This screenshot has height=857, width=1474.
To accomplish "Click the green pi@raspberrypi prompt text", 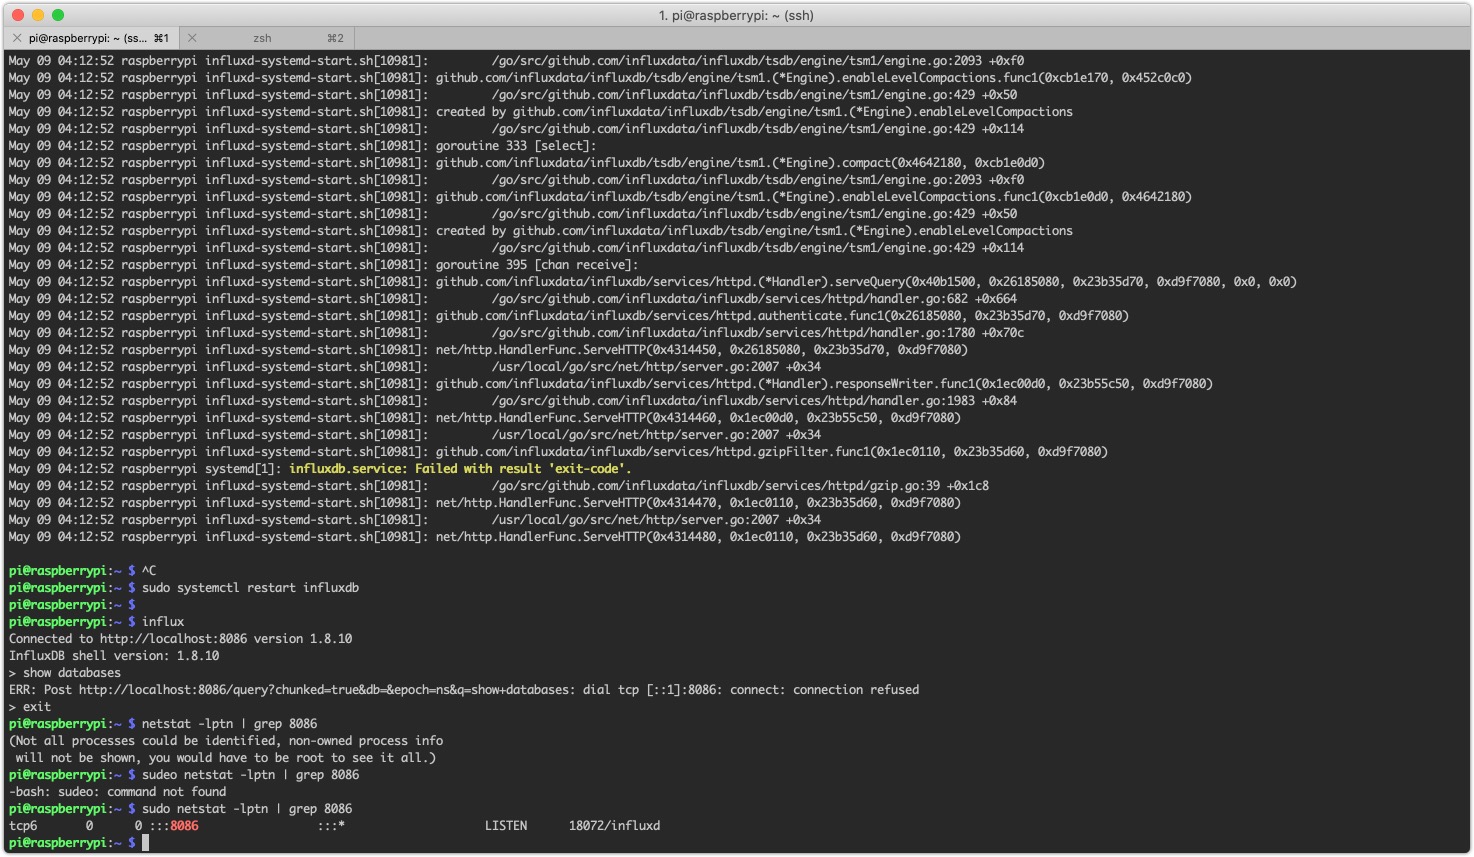I will click(x=55, y=843).
